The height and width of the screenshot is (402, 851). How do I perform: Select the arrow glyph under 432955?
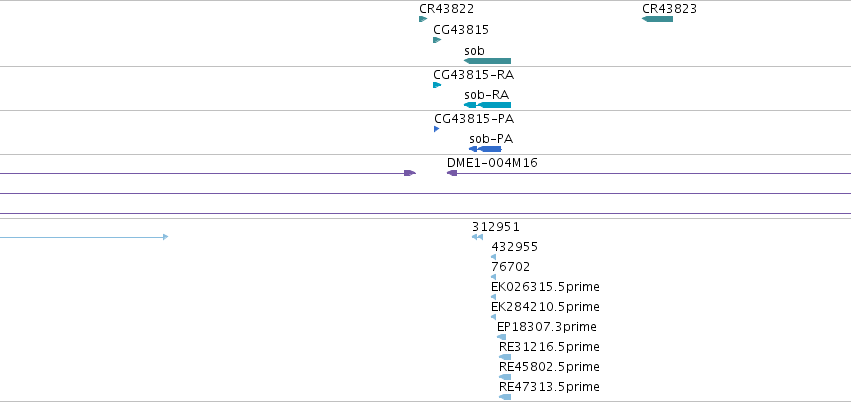click(493, 257)
